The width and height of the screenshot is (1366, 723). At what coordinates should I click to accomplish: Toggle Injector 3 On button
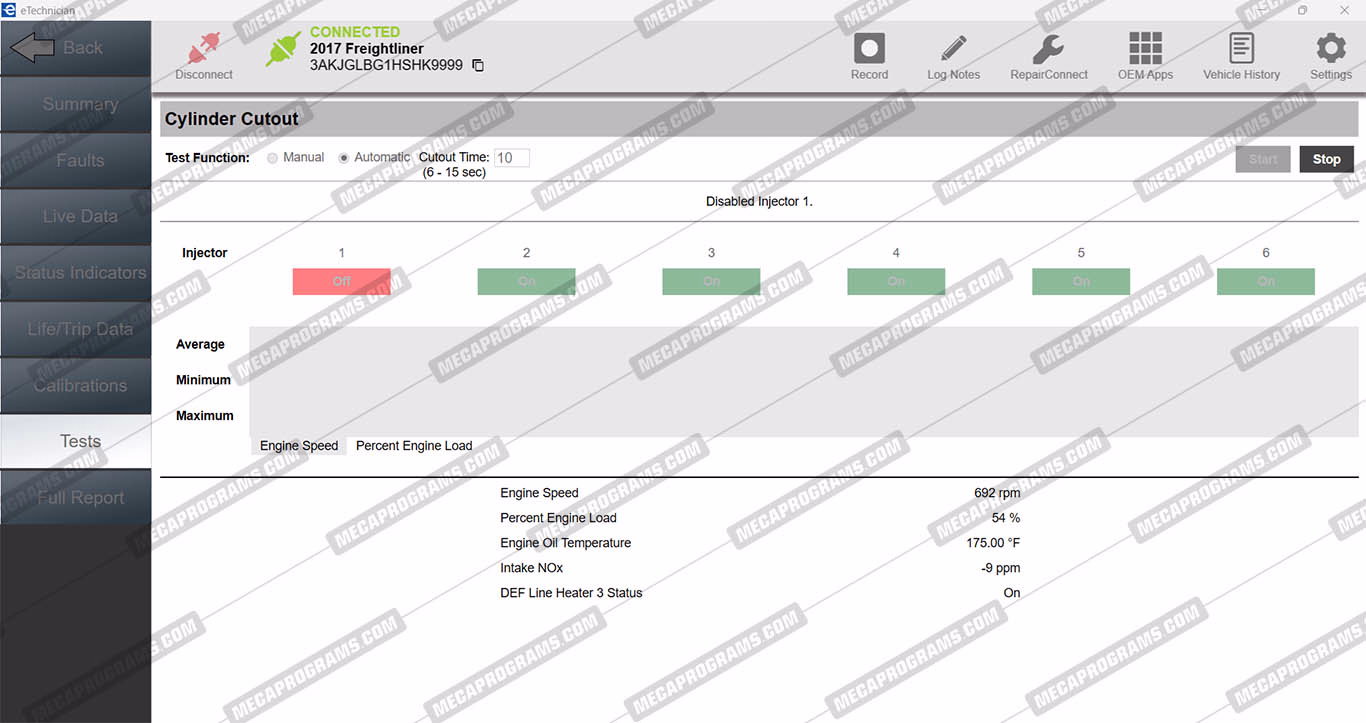tap(711, 281)
